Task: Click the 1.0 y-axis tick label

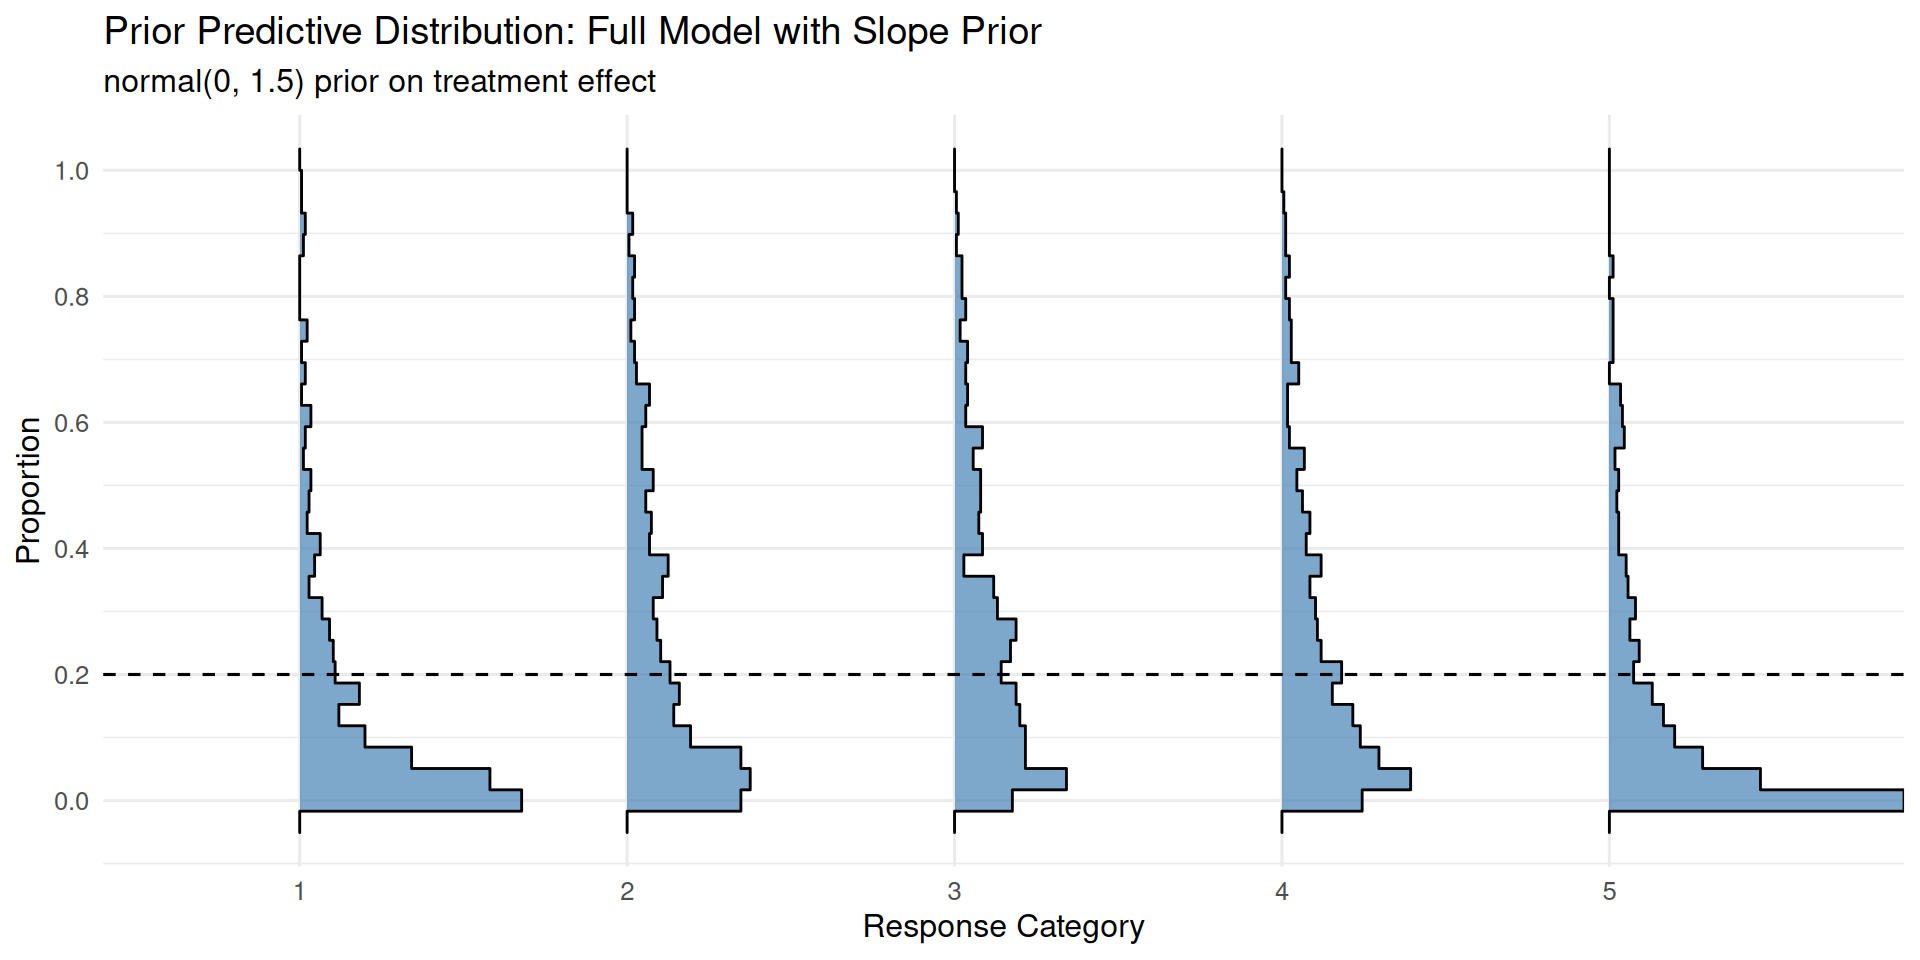Action: point(72,172)
